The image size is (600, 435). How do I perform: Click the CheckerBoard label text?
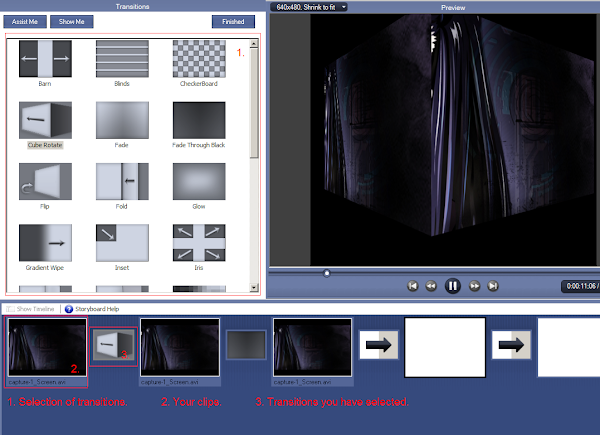click(199, 84)
